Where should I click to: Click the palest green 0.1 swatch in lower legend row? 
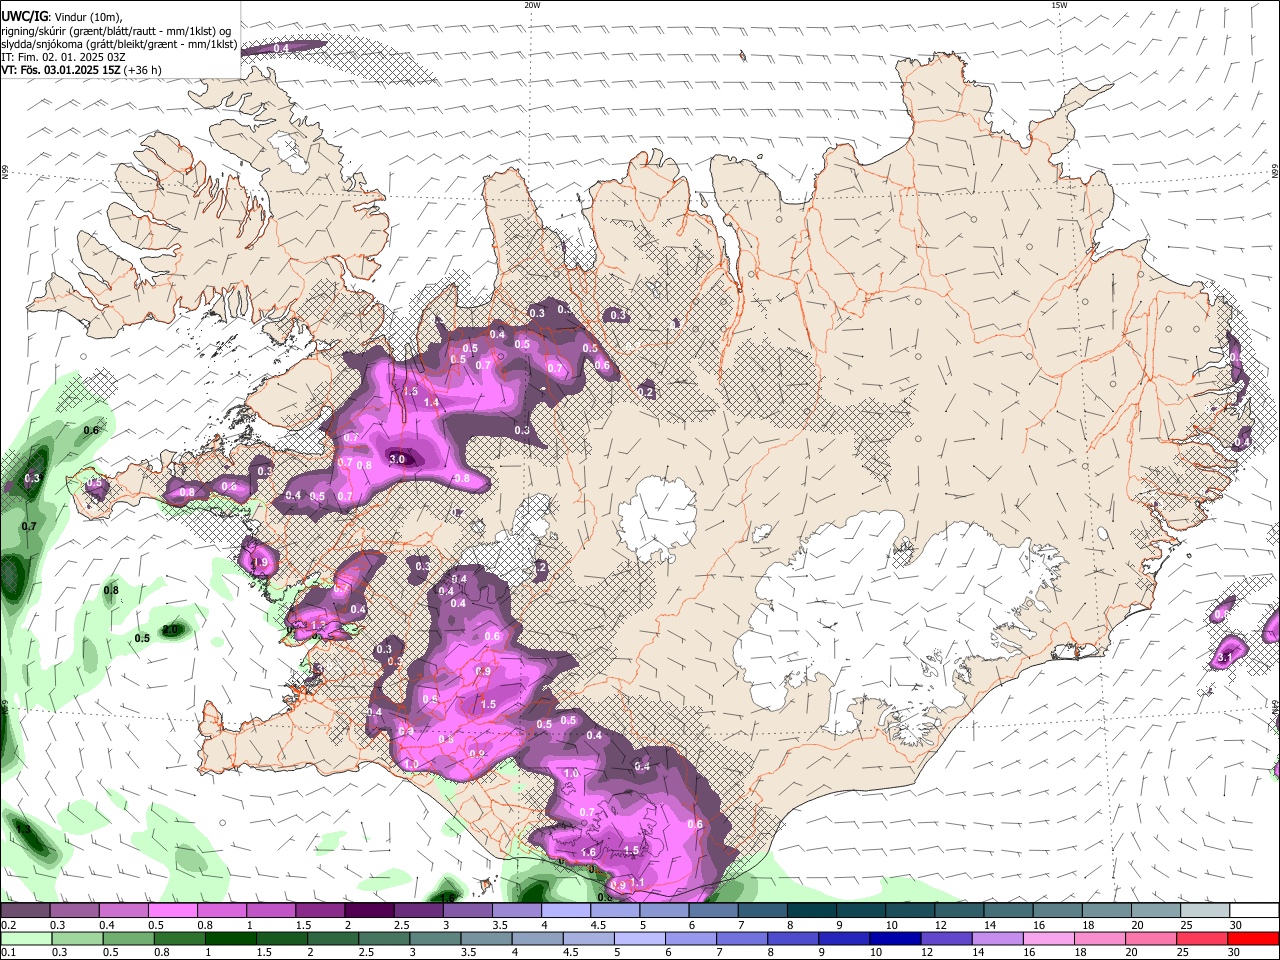click(x=26, y=938)
